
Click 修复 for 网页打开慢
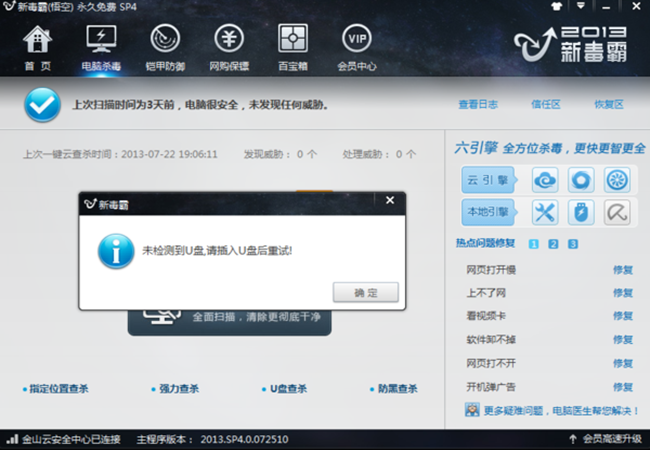[623, 270]
